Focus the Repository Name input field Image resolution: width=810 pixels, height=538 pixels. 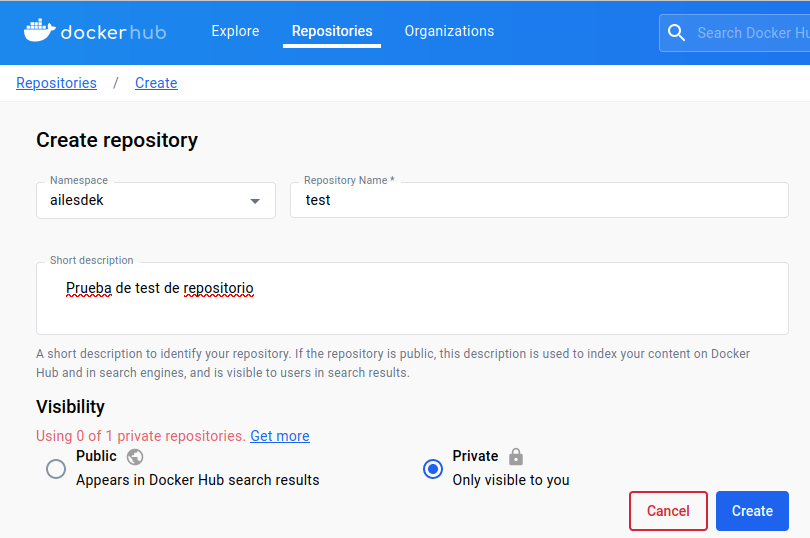[540, 200]
